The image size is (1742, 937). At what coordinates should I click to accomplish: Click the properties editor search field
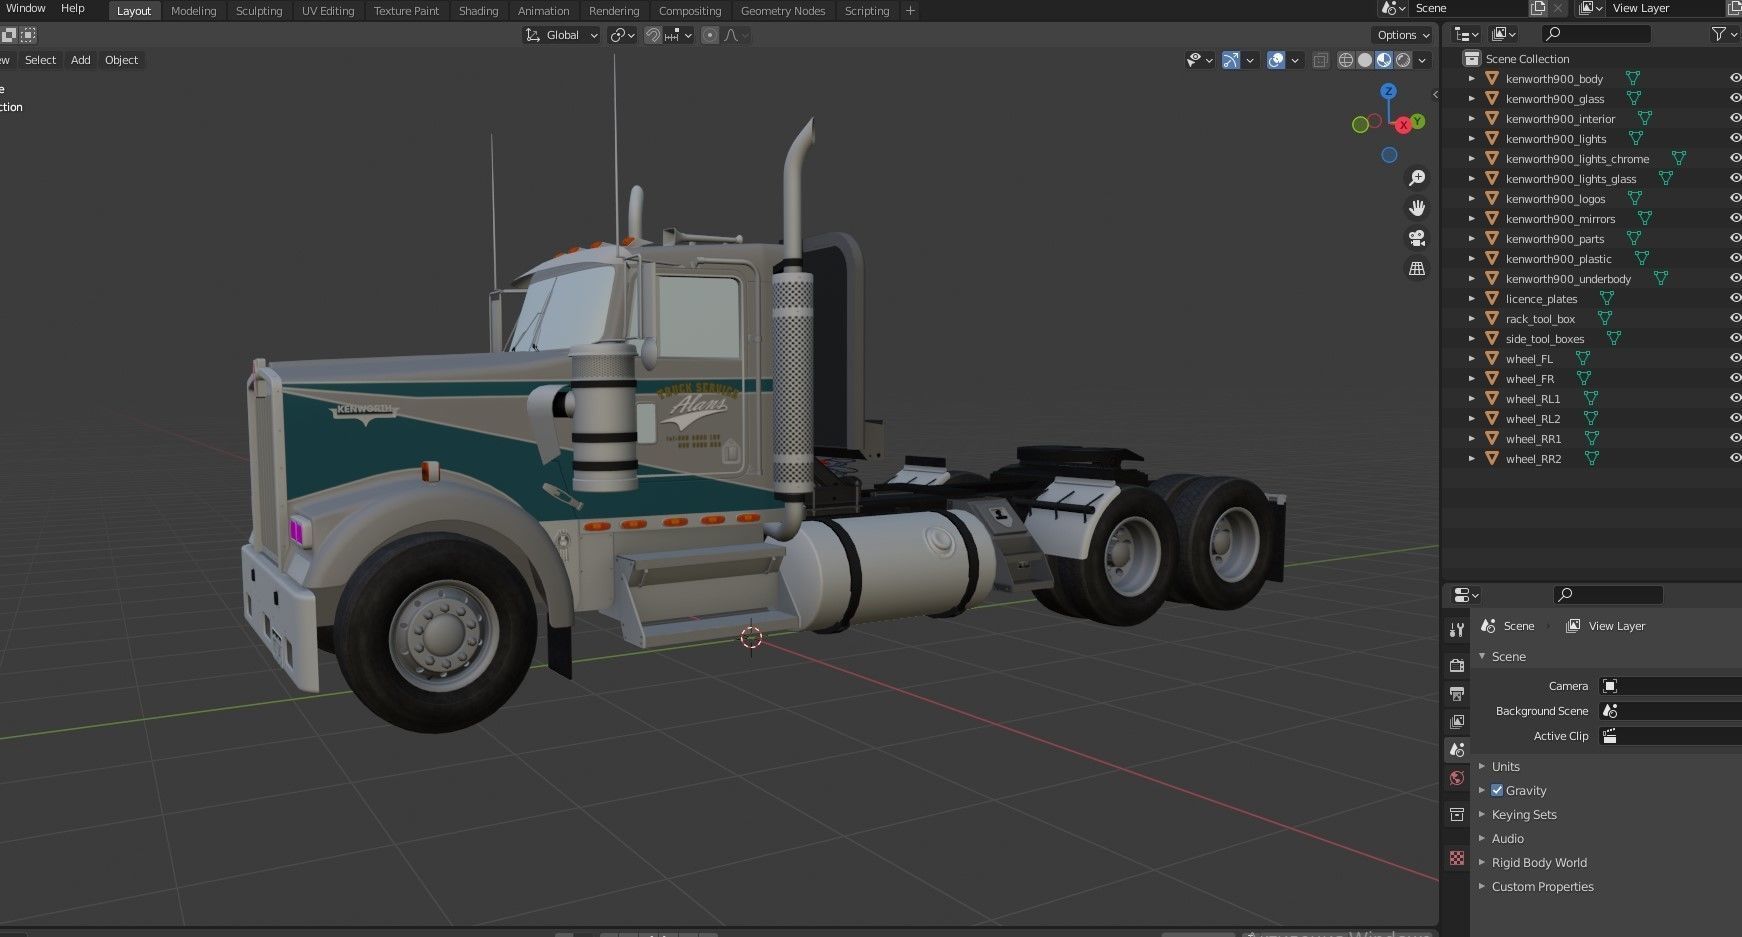tap(1607, 595)
